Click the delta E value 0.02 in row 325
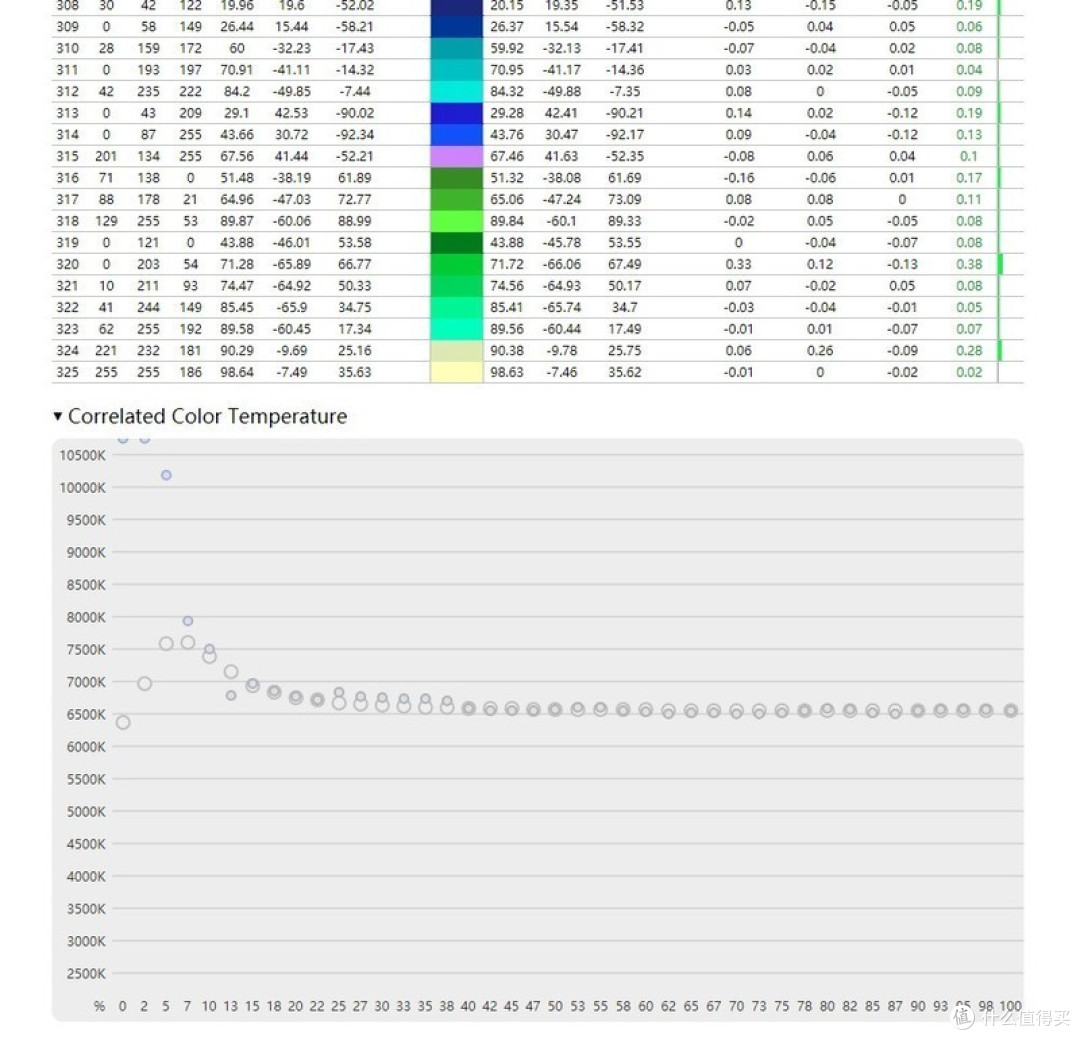 tap(969, 372)
